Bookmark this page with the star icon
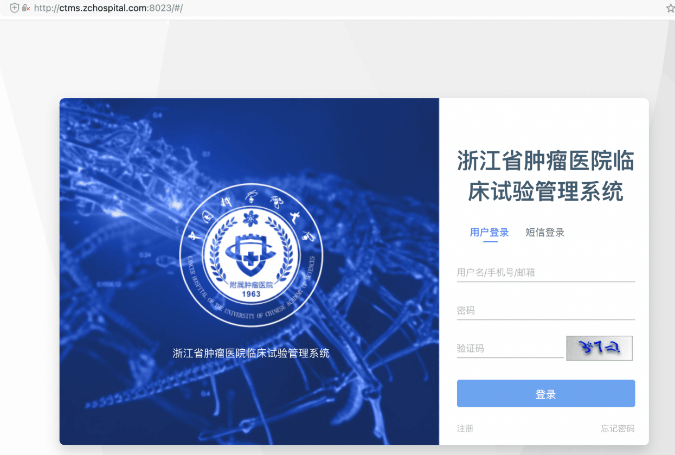 point(669,8)
